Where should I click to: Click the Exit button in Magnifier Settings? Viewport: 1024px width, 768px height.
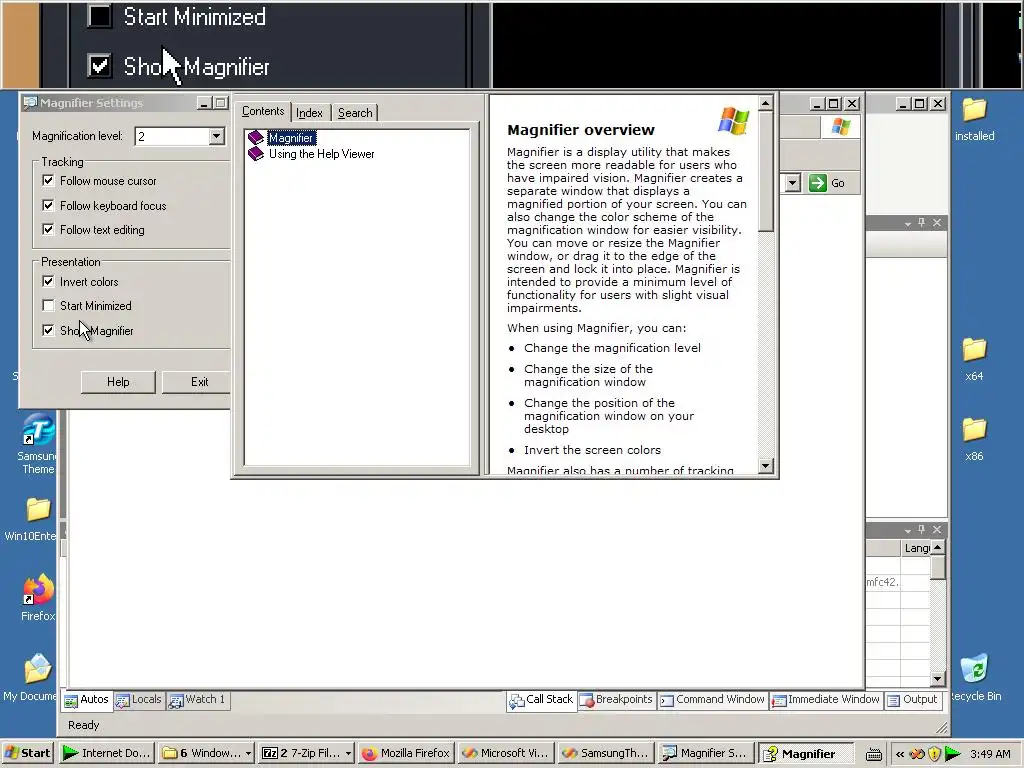point(198,382)
